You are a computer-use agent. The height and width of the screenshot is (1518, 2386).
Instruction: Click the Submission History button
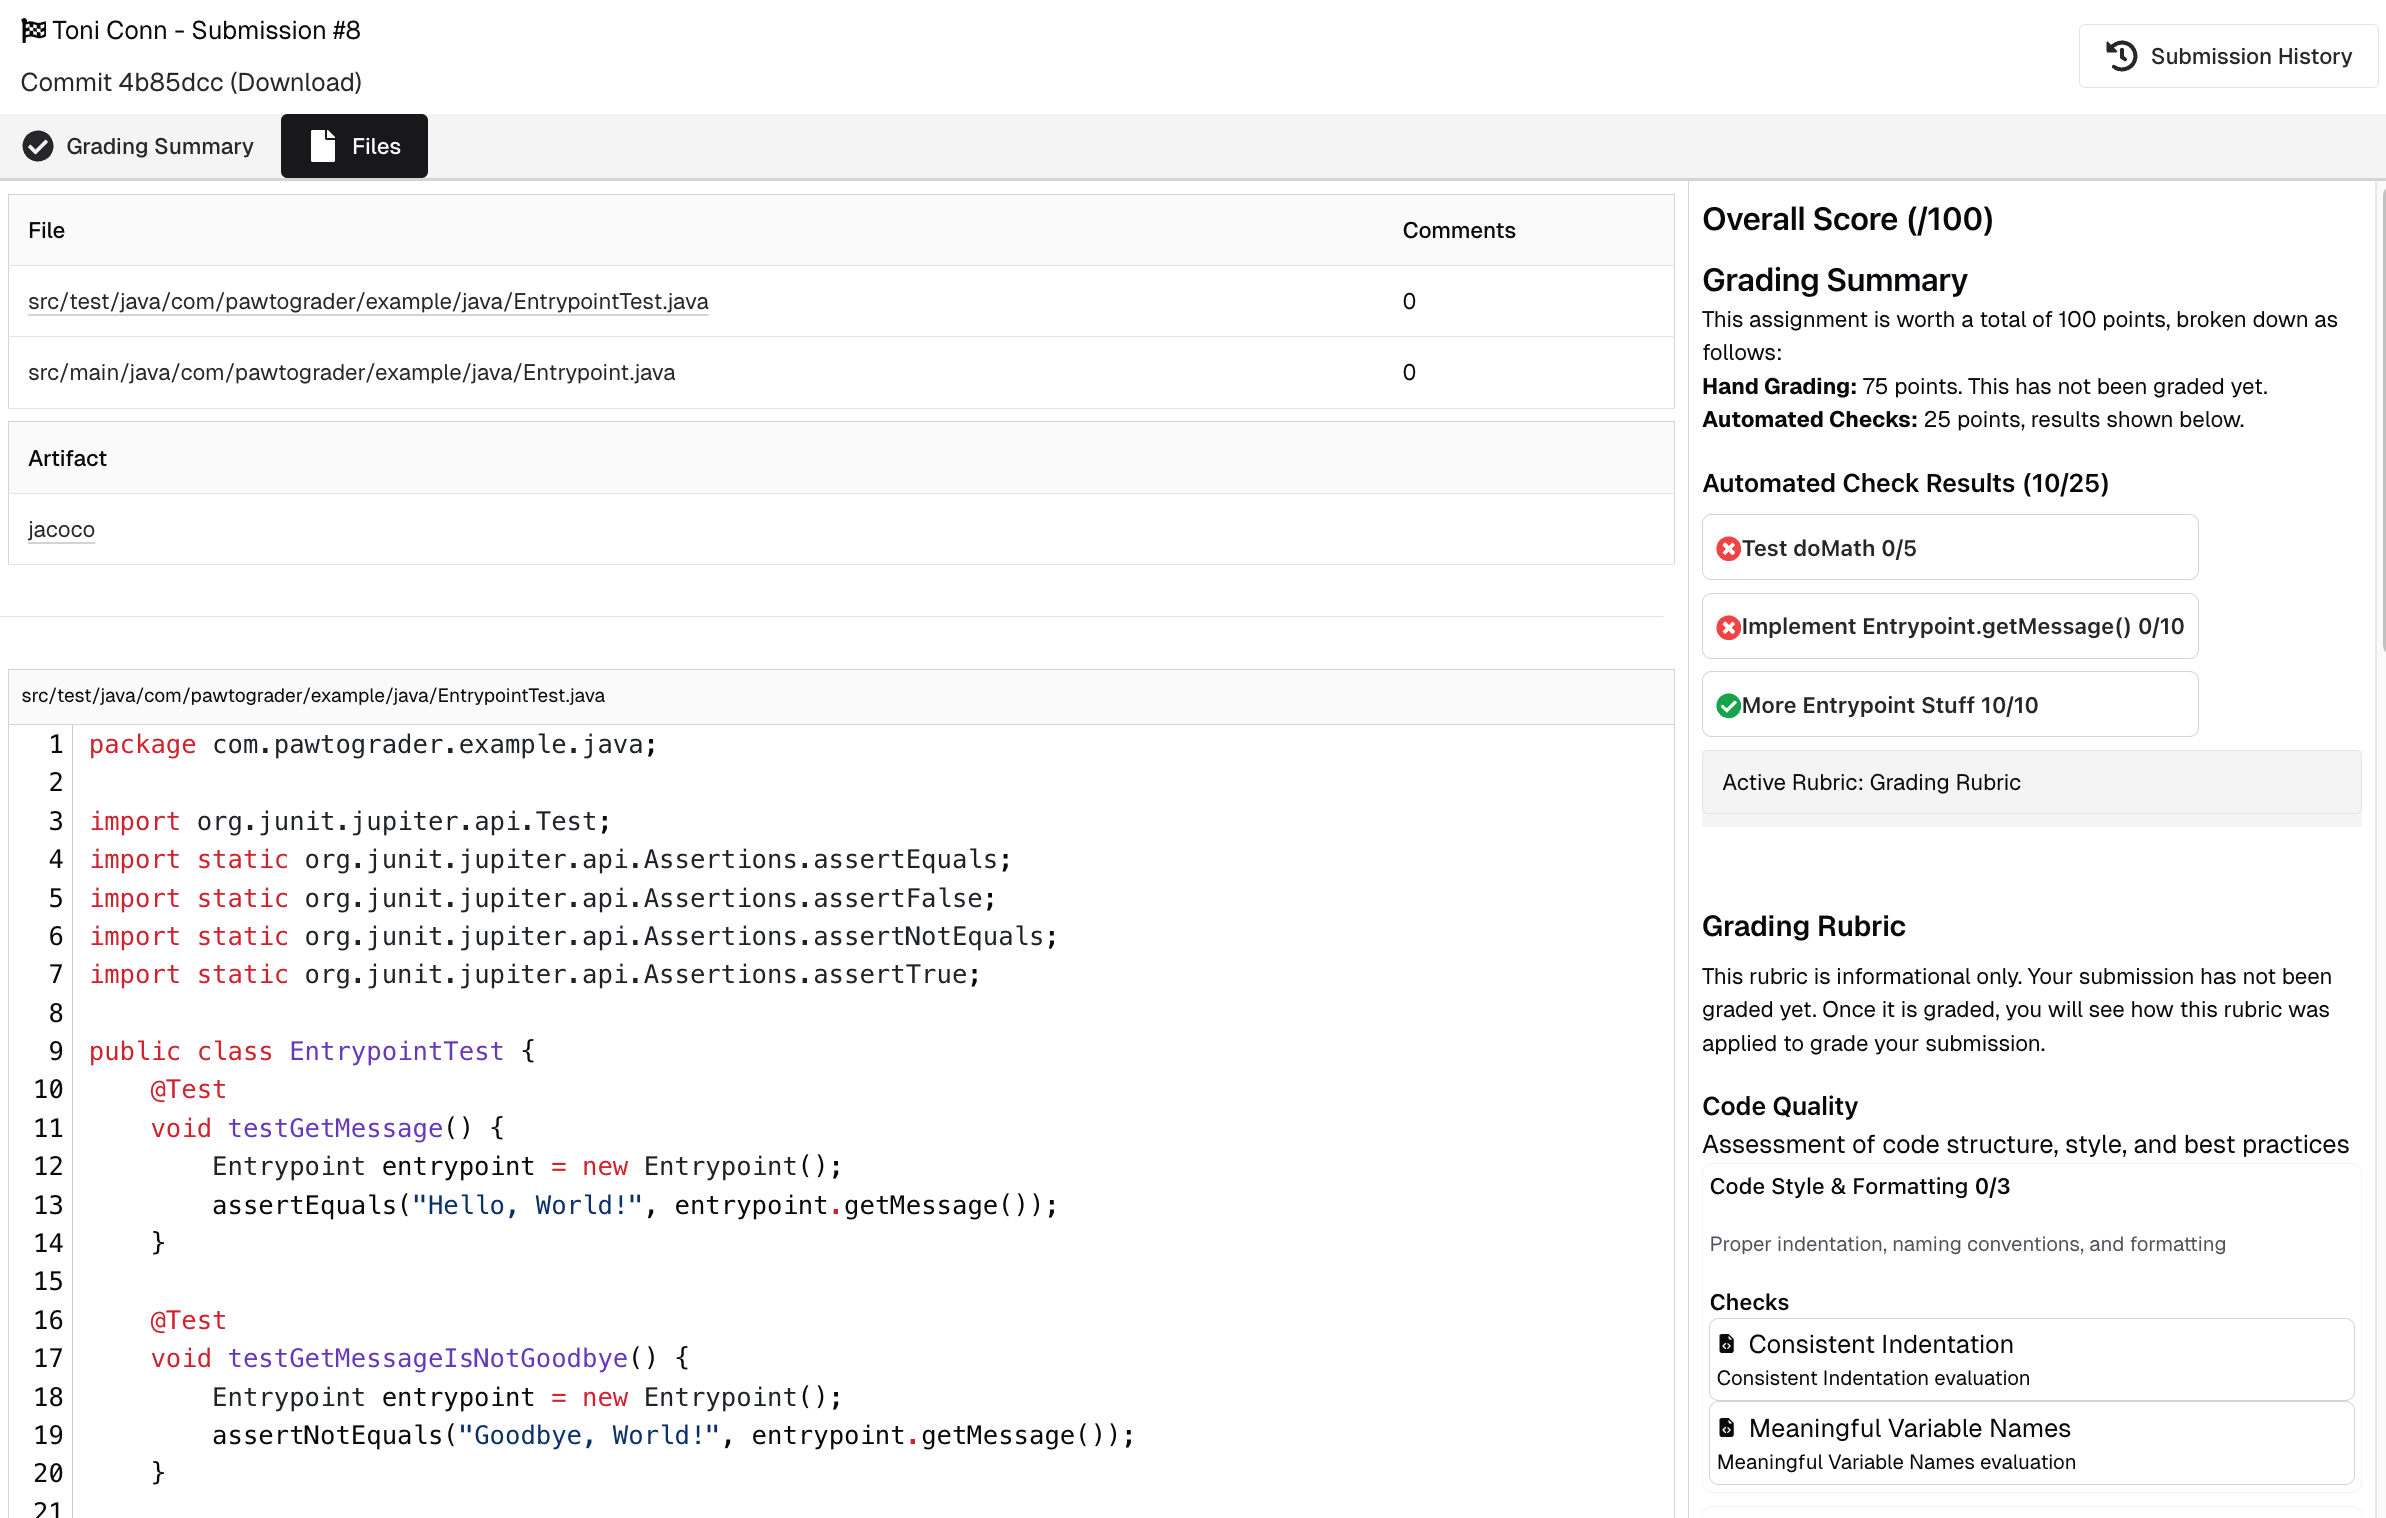point(2228,55)
